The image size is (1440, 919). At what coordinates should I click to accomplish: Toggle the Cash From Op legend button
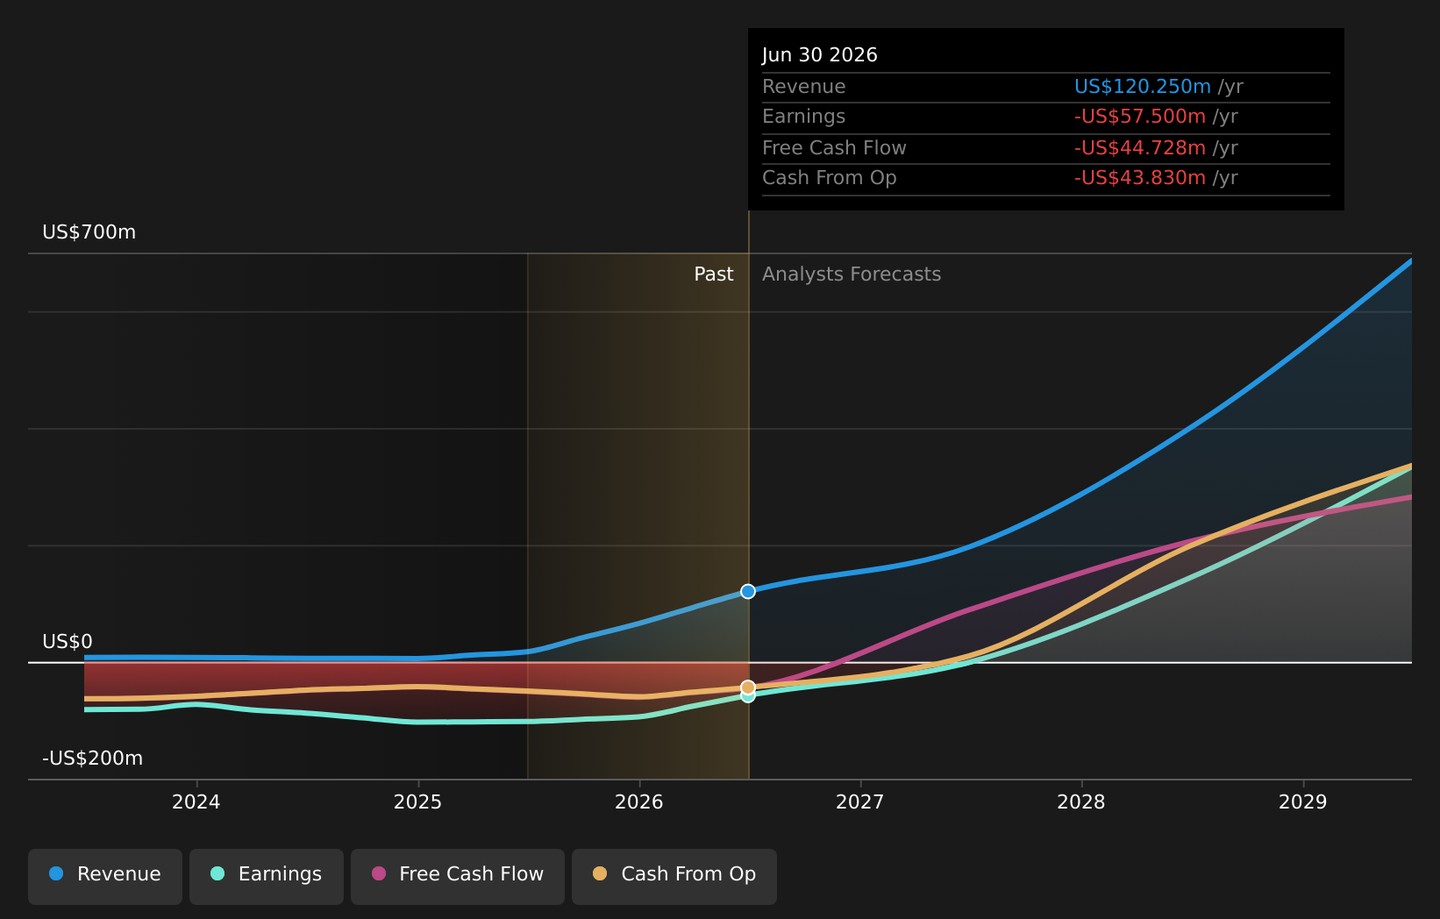[674, 876]
